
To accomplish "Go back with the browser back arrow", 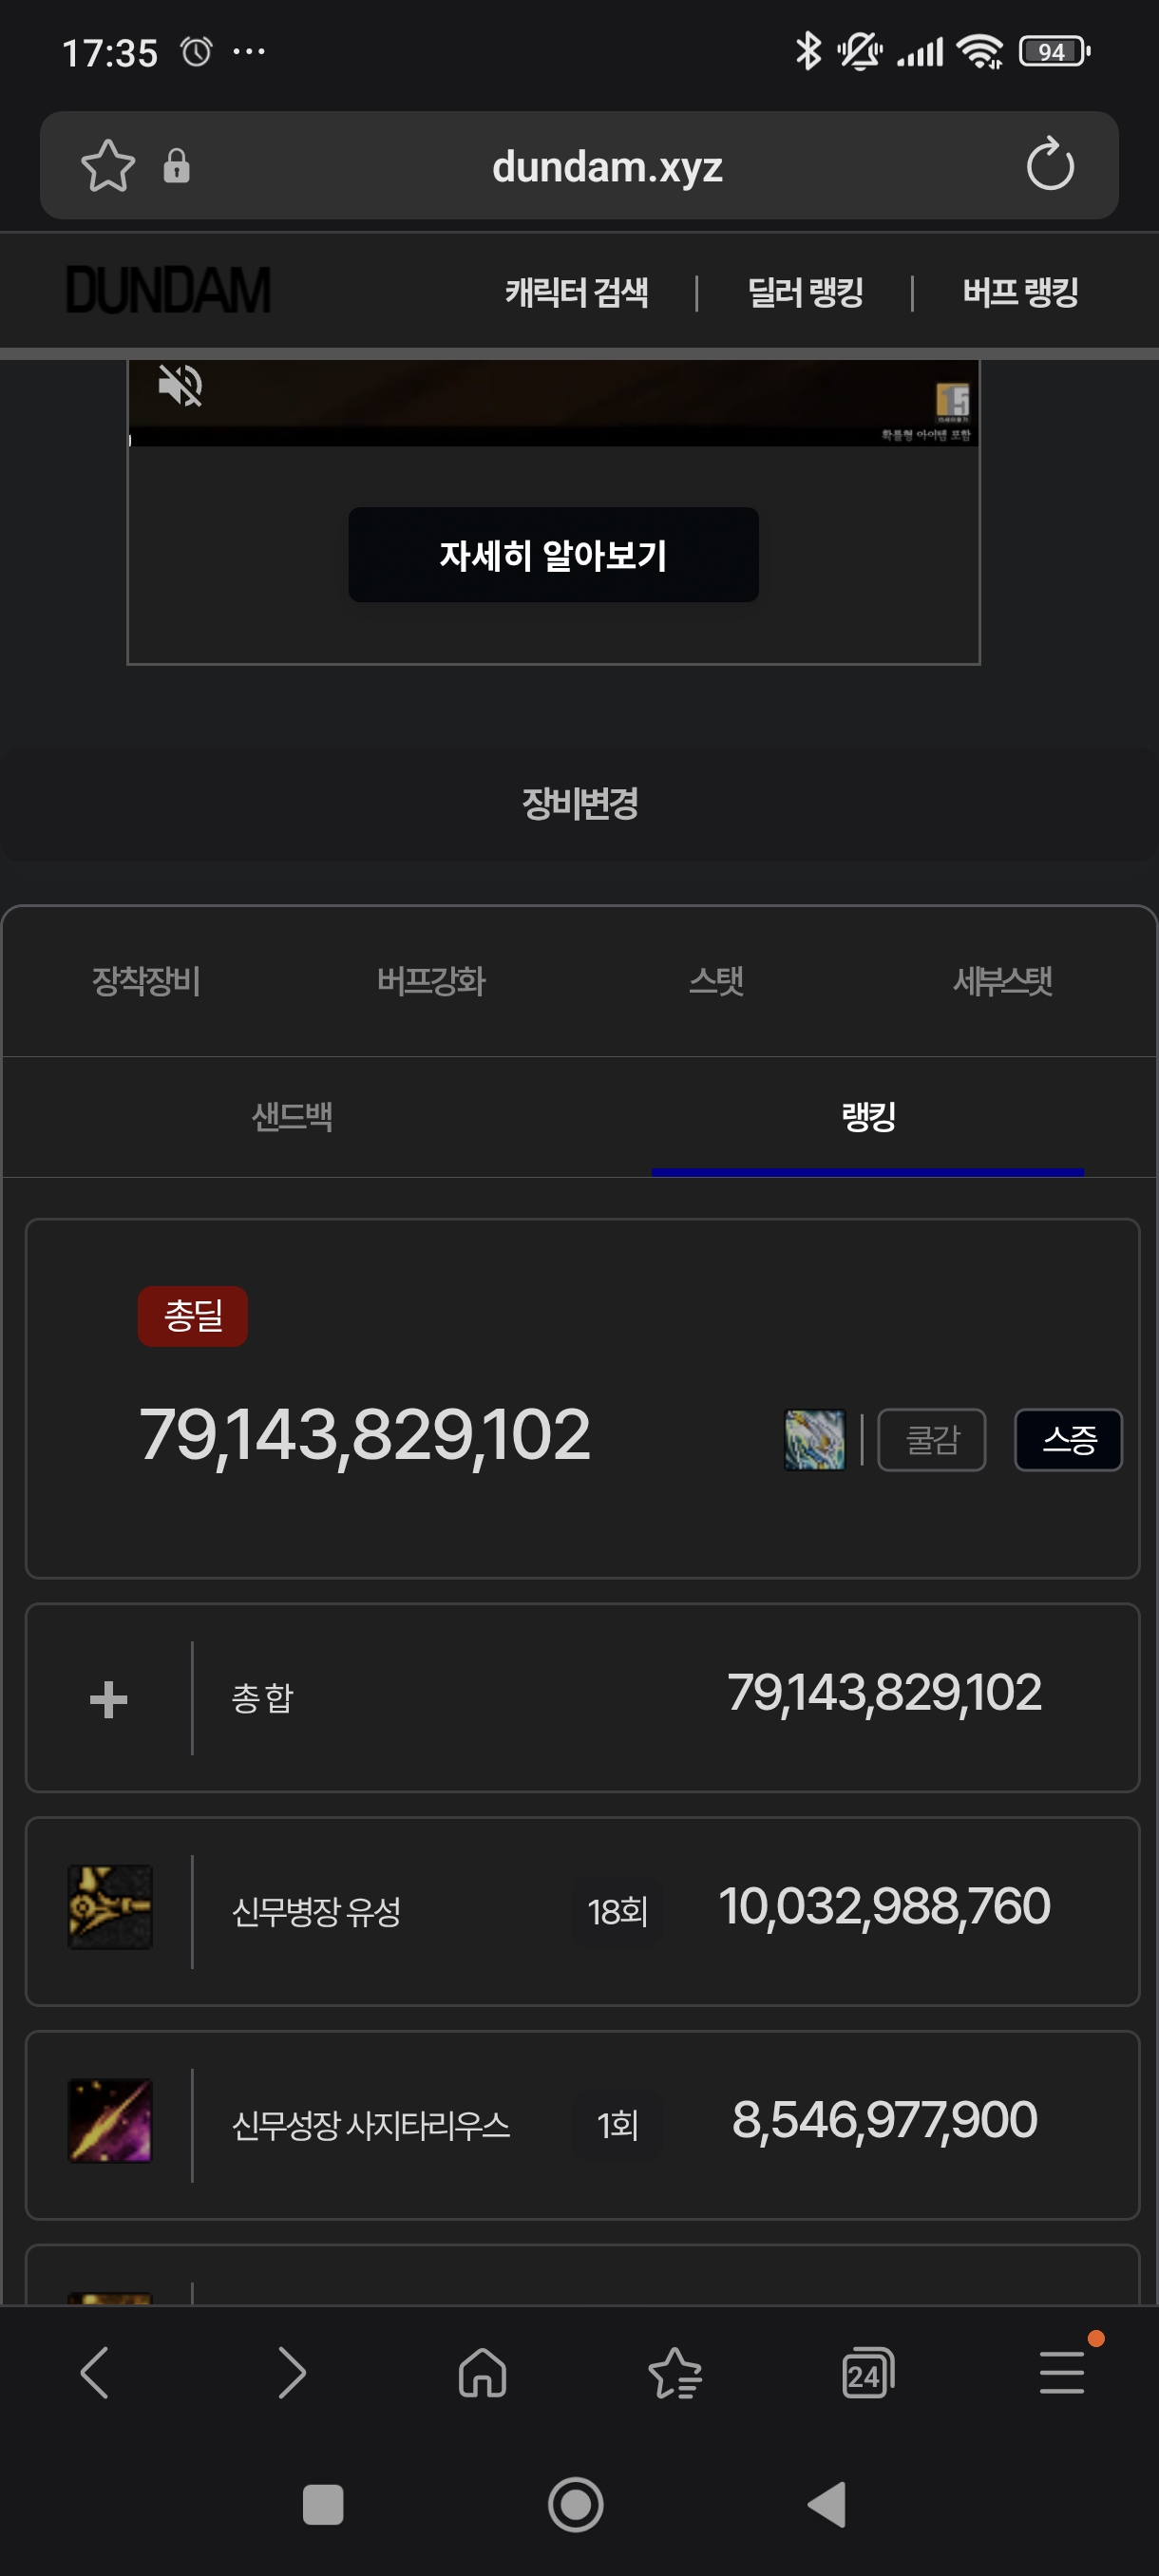I will (95, 2373).
